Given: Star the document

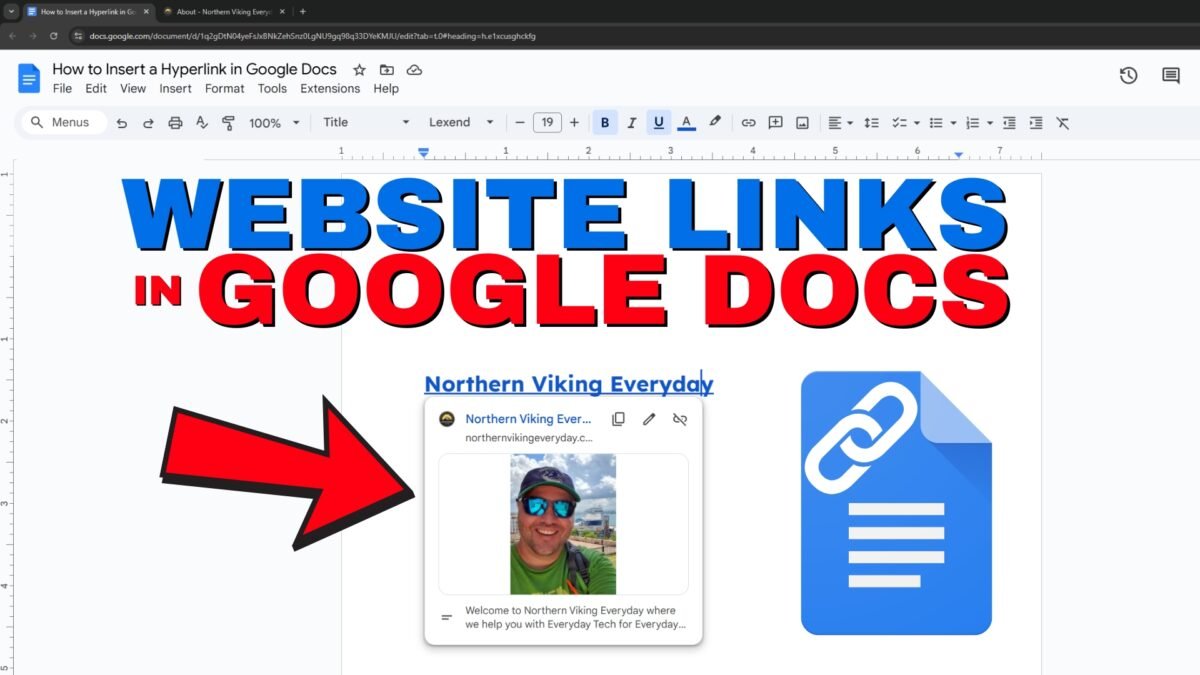Looking at the screenshot, I should tap(359, 70).
